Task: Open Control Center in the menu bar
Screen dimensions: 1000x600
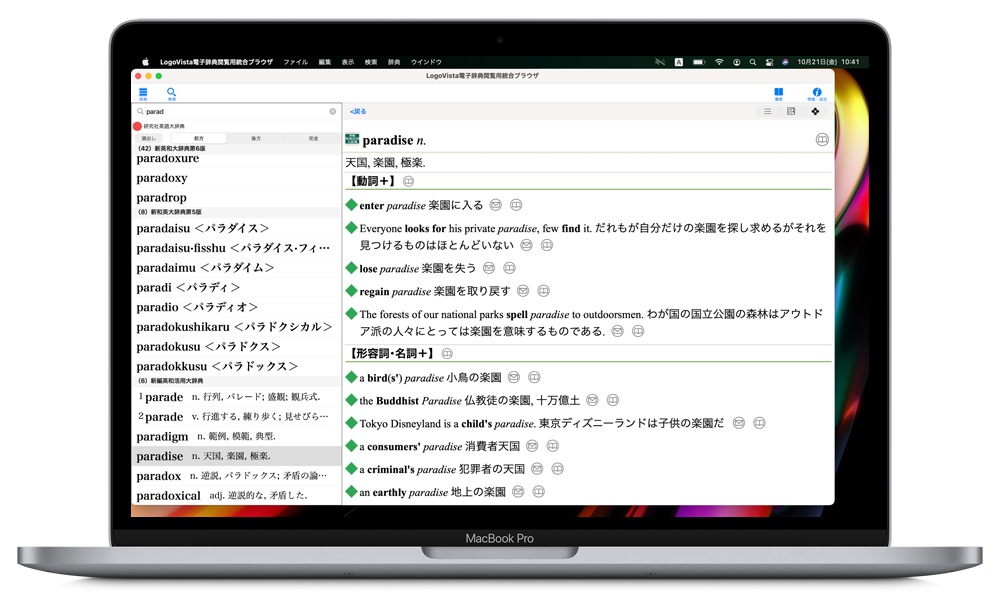Action: 770,62
